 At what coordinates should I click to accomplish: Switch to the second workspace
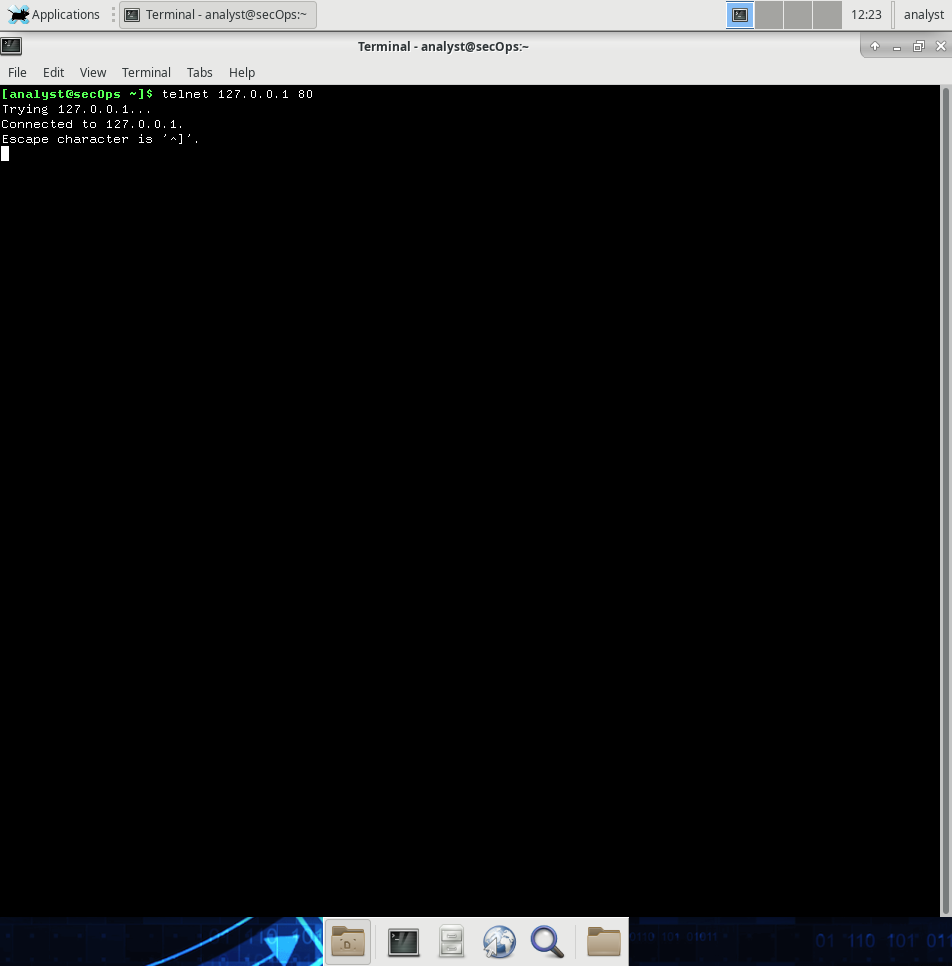(769, 15)
